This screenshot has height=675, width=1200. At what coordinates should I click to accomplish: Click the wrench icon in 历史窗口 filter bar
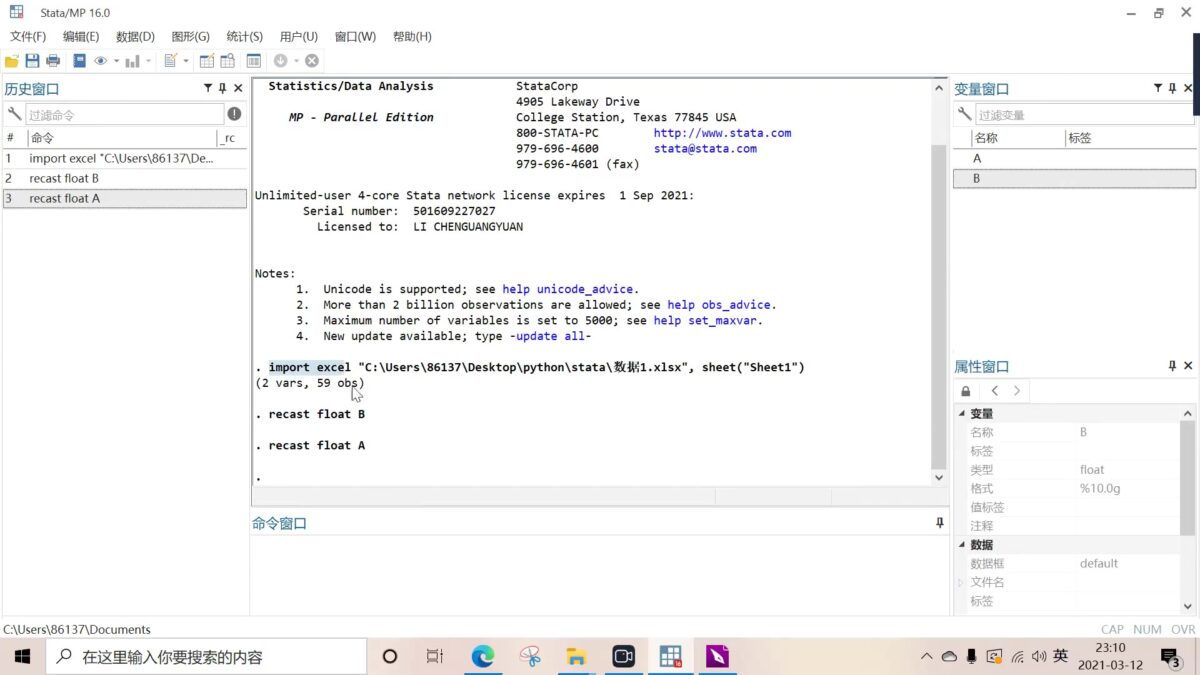14,114
